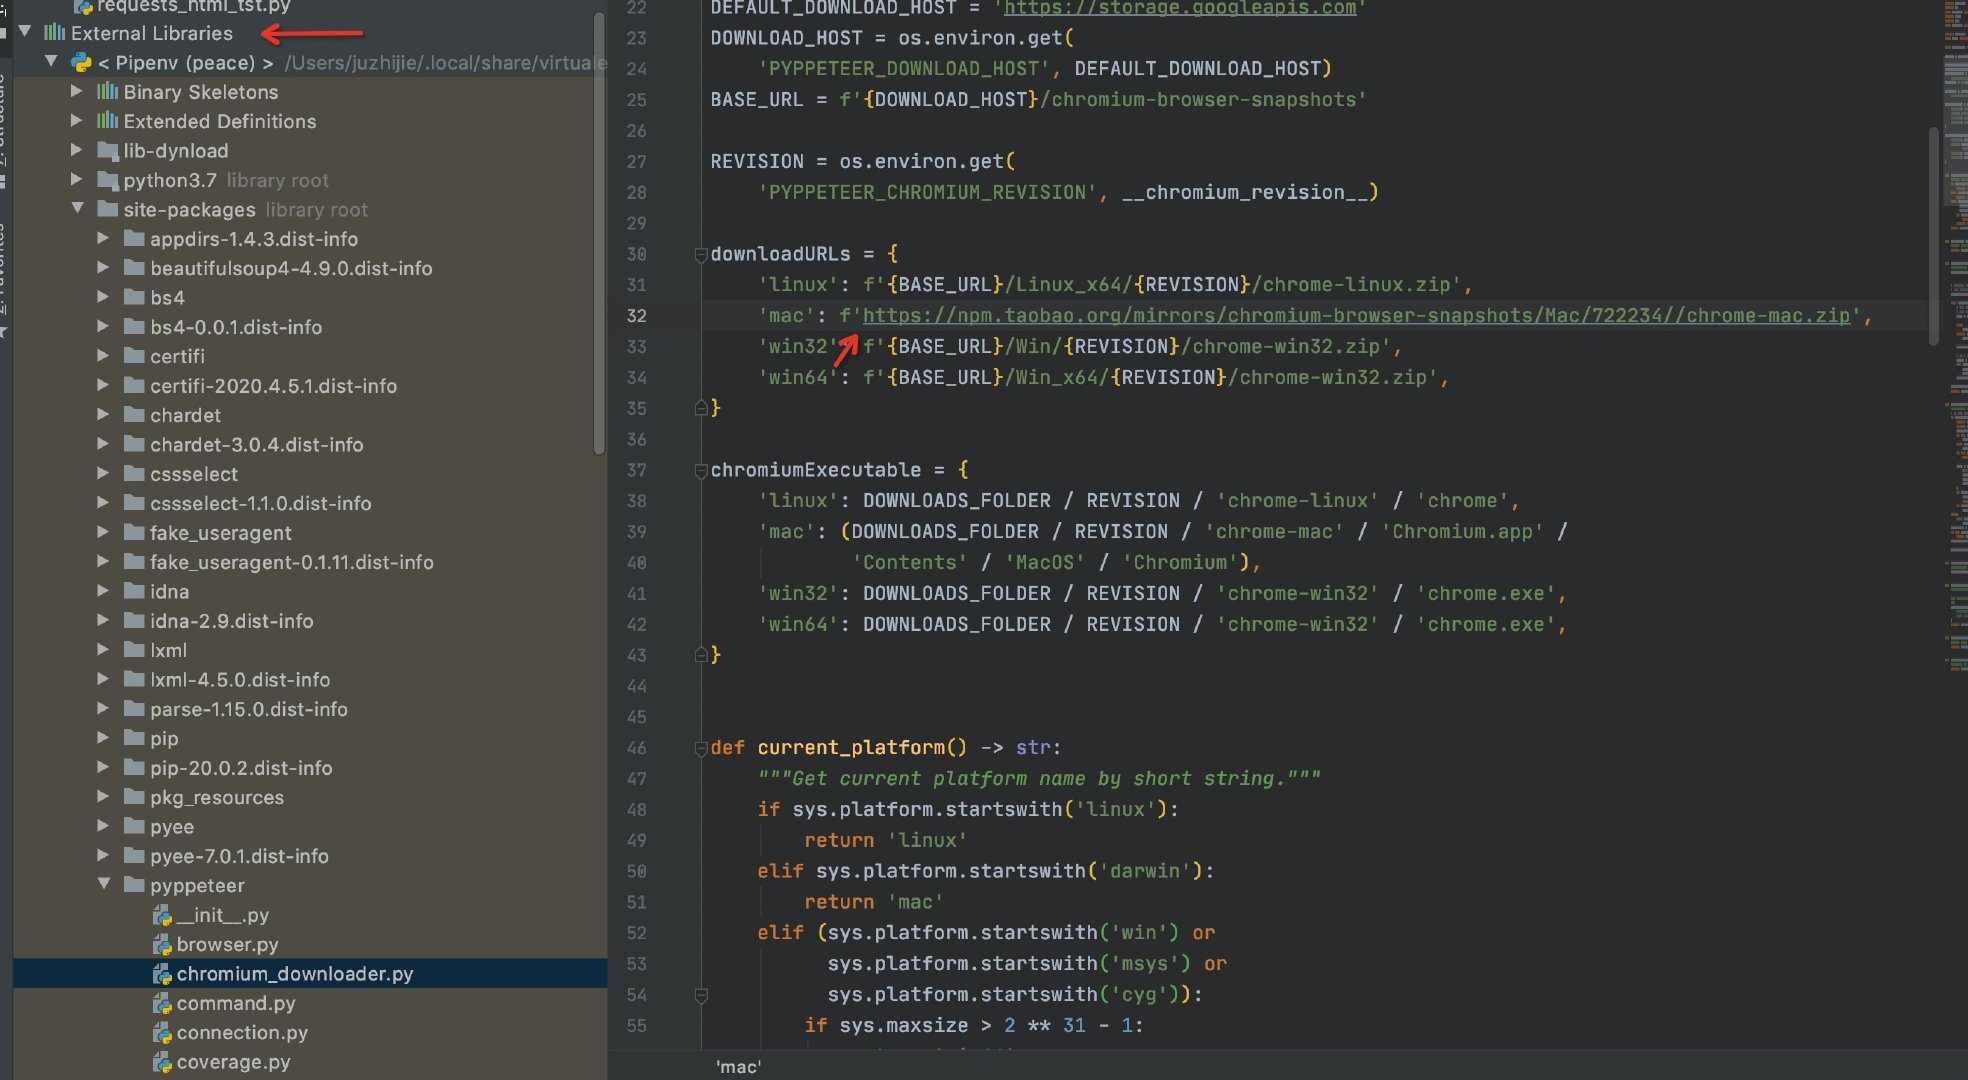
Task: Select coverage.py file in the tree
Action: click(233, 1062)
